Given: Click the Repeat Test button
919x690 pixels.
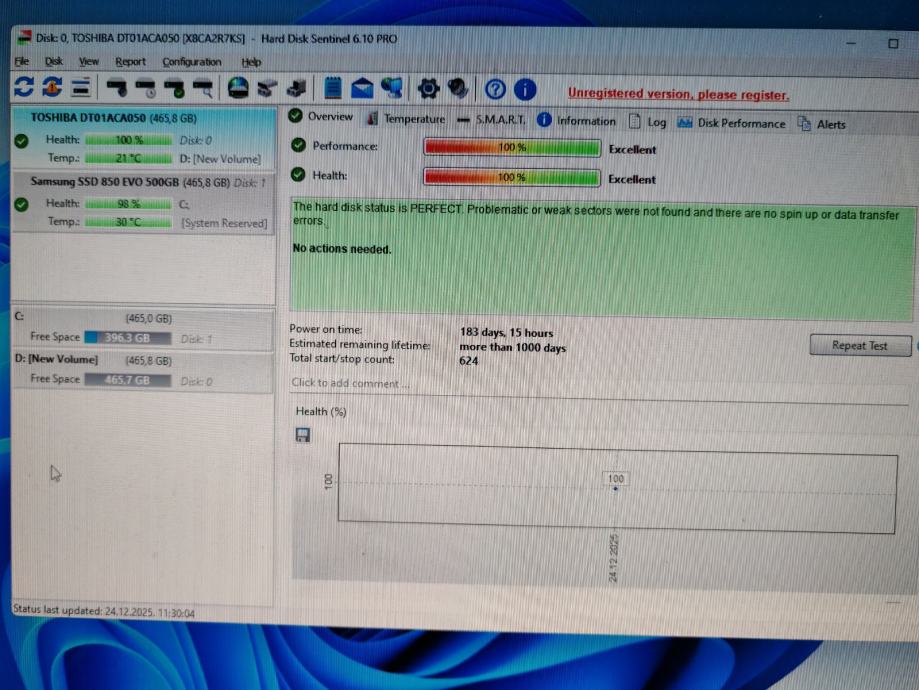Looking at the screenshot, I should click(860, 345).
